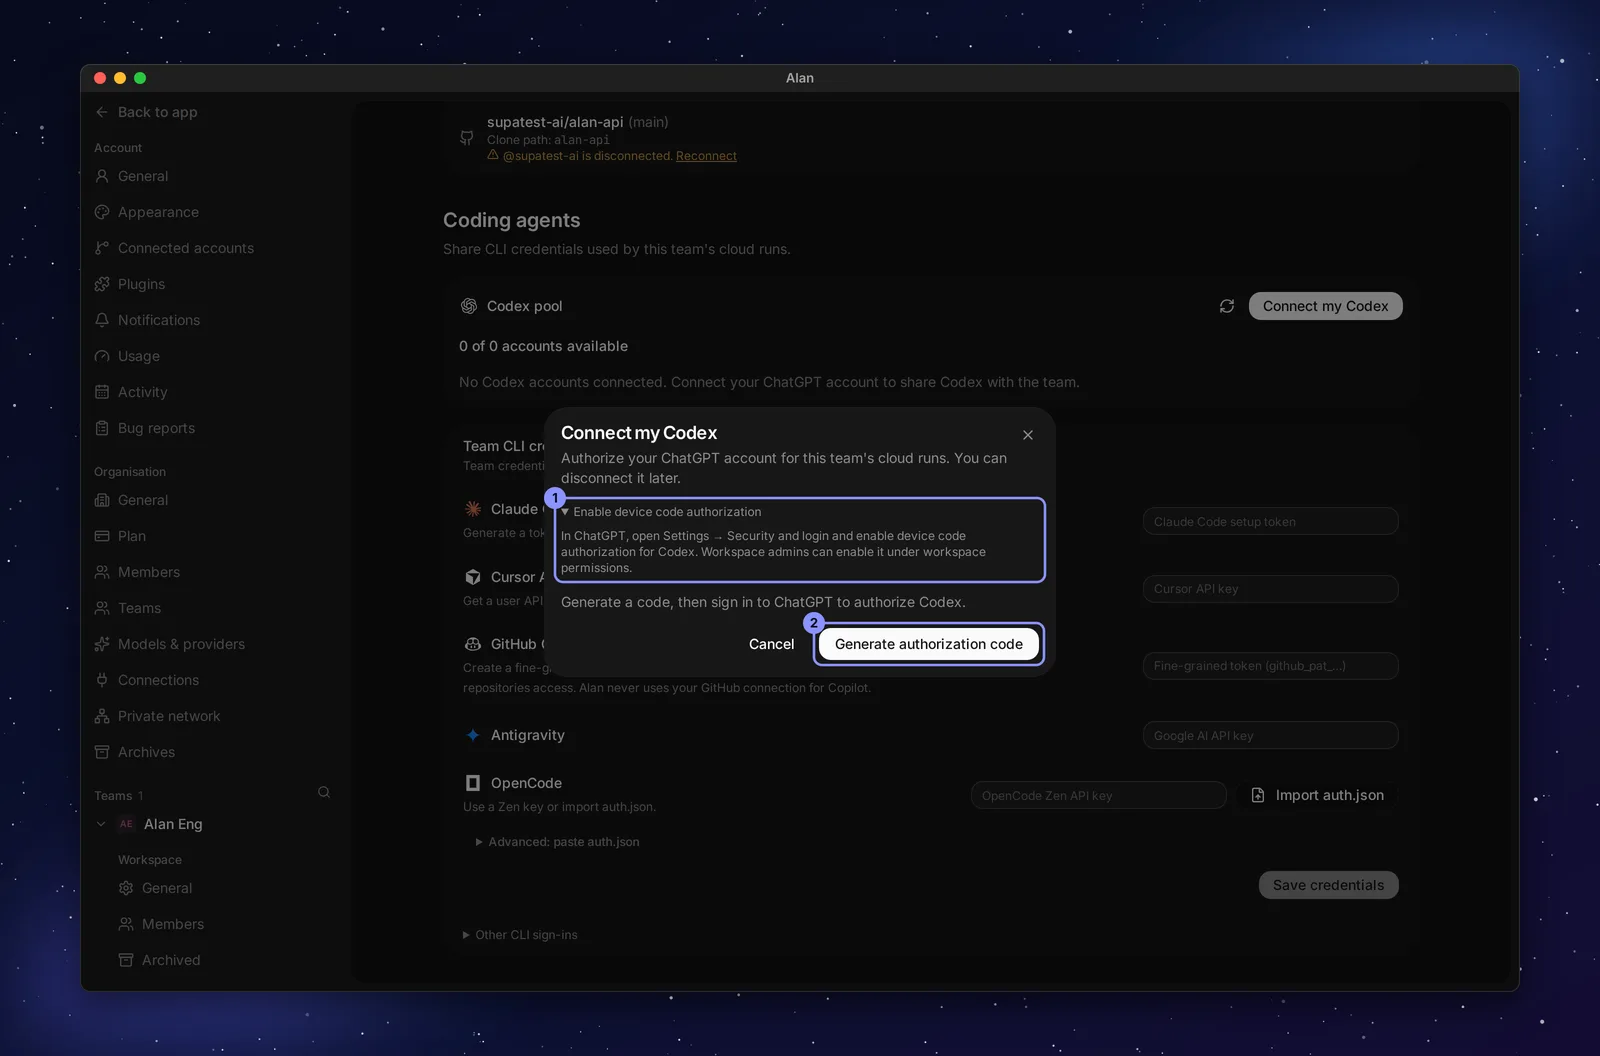Click the Appearance palette icon in sidebar
Image resolution: width=1600 pixels, height=1056 pixels.
coord(102,212)
